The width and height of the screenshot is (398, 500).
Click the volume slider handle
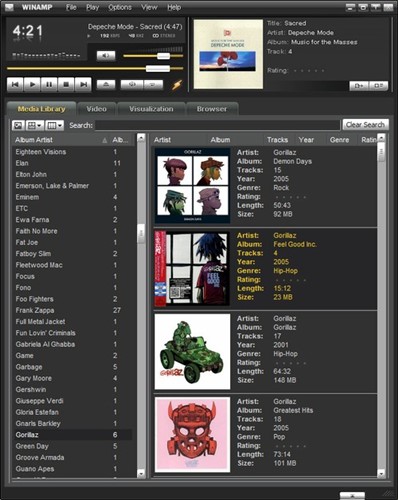[x=163, y=56]
